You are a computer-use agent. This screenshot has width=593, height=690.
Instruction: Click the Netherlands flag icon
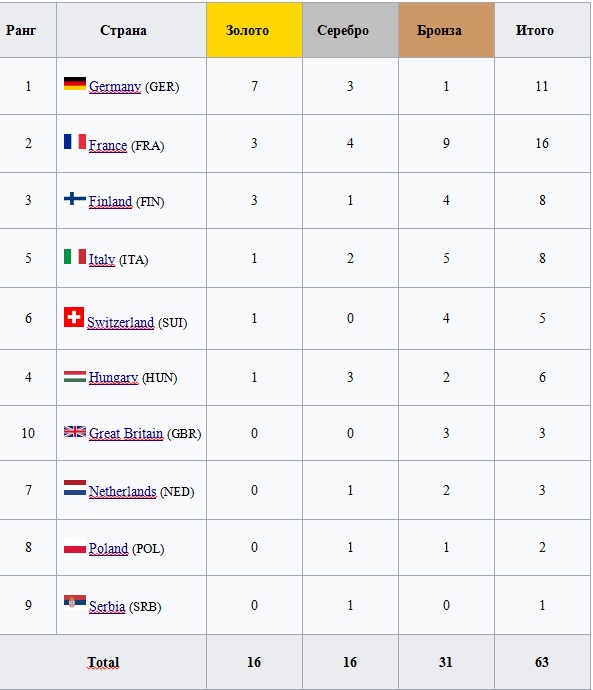click(75, 488)
